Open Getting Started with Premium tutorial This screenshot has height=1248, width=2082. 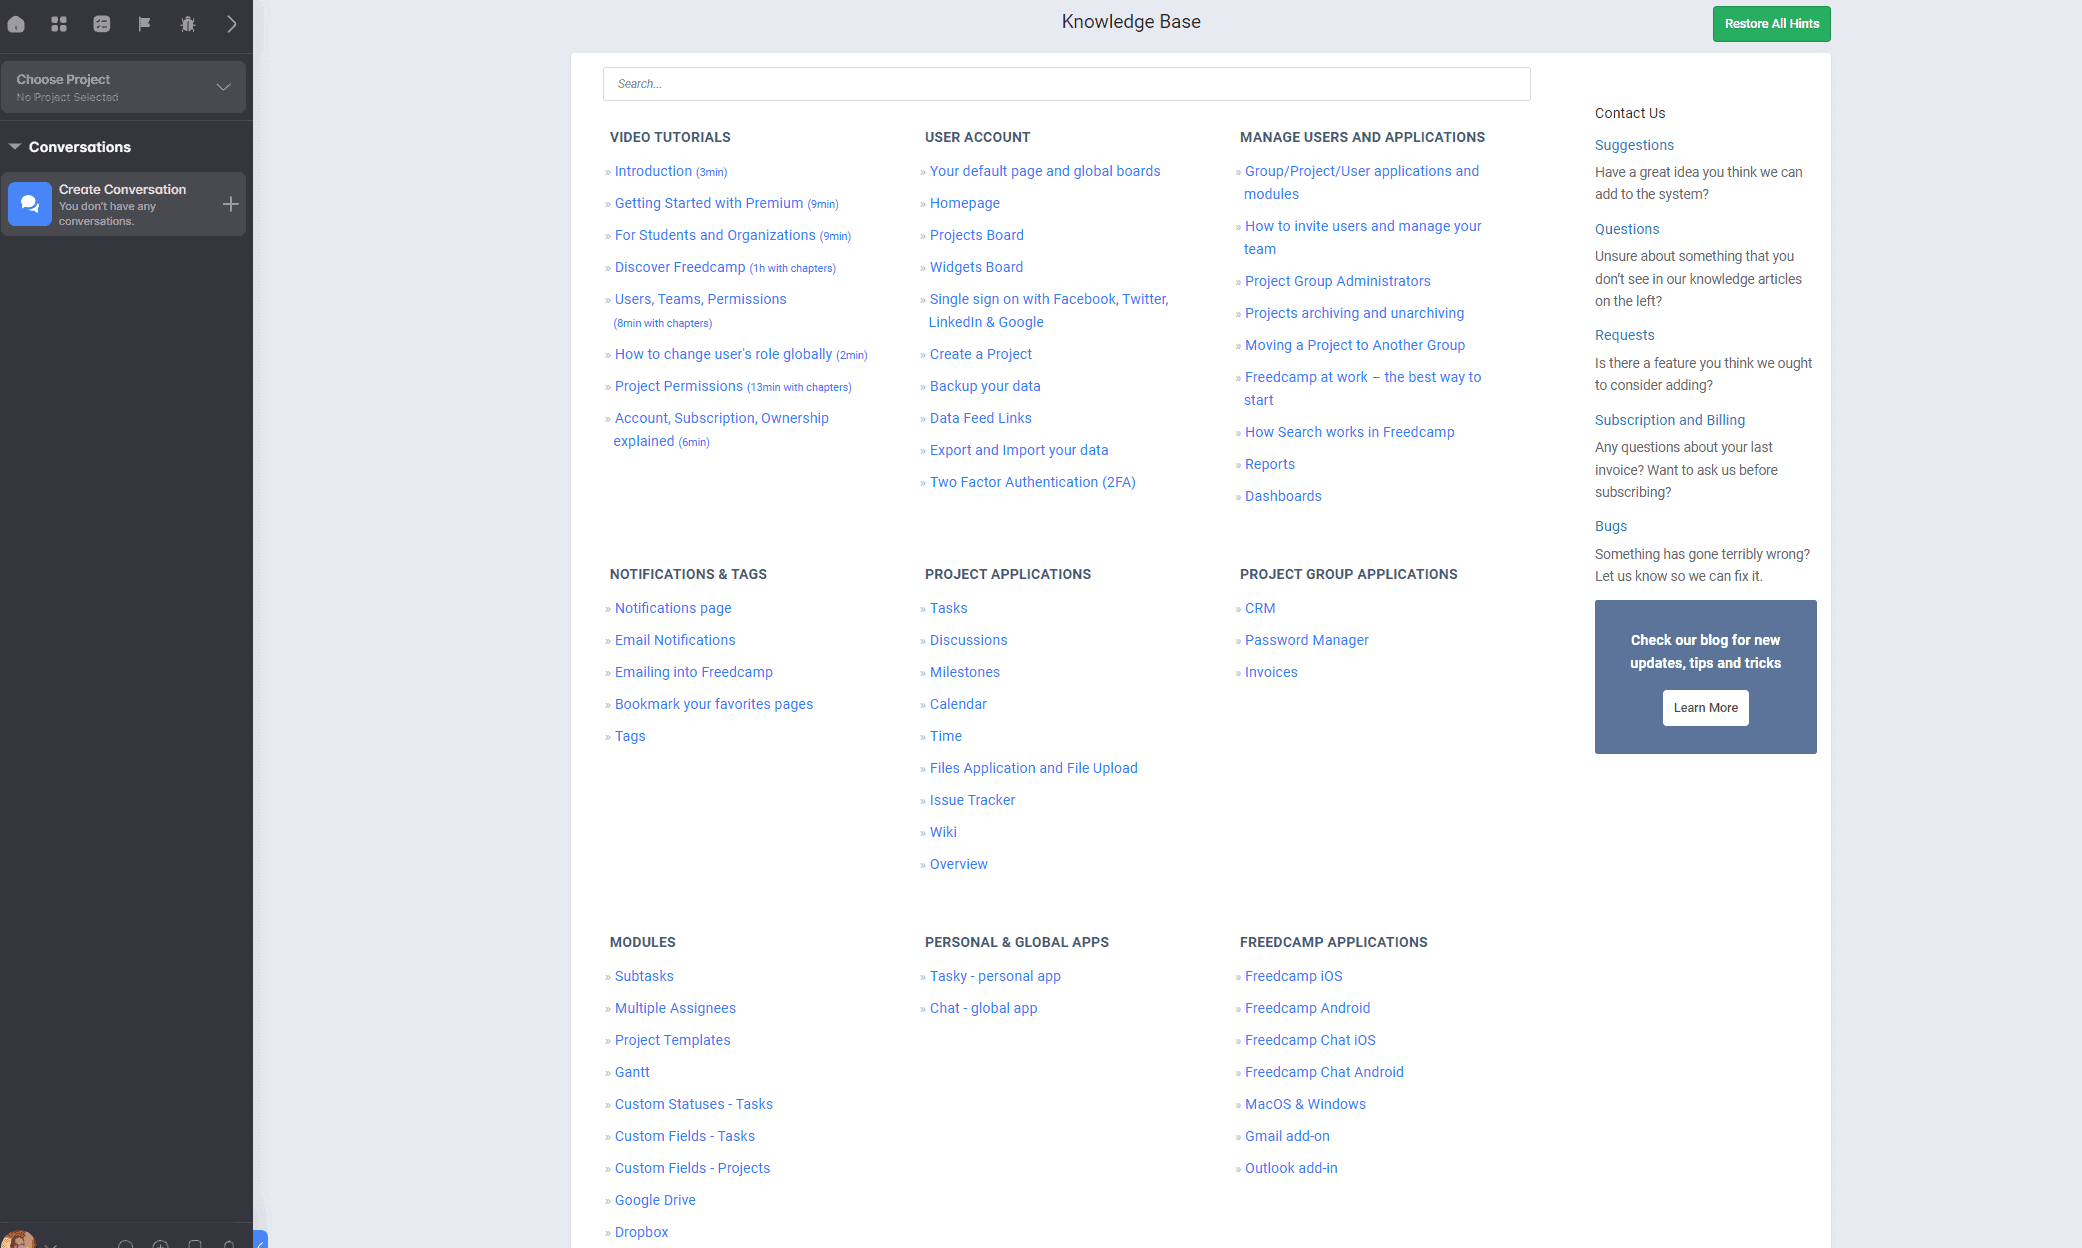(726, 204)
